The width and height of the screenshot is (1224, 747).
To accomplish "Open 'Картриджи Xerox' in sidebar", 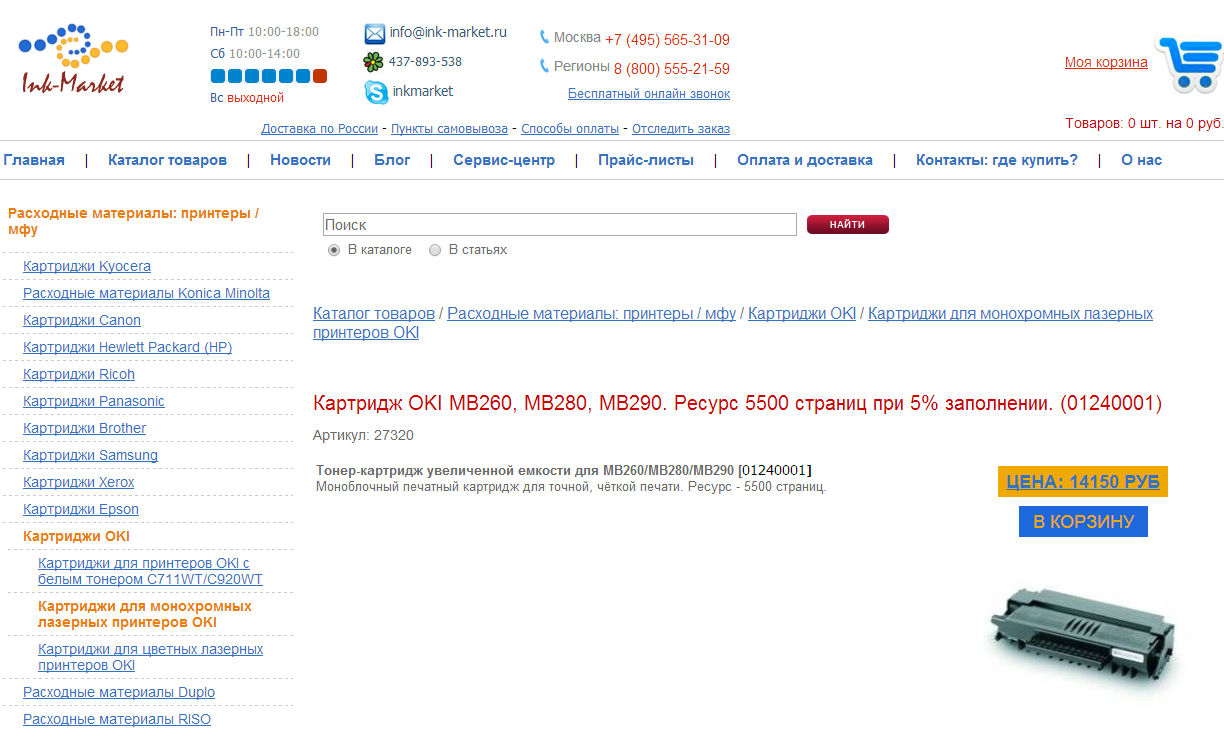I will coord(78,482).
